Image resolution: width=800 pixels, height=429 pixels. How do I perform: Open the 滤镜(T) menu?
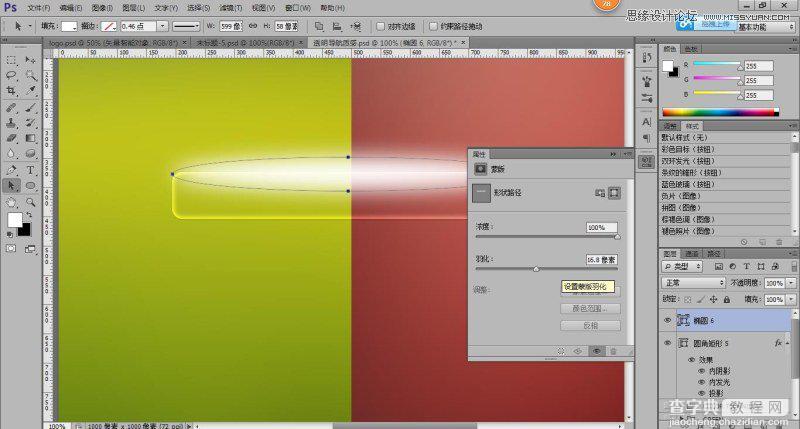click(231, 8)
